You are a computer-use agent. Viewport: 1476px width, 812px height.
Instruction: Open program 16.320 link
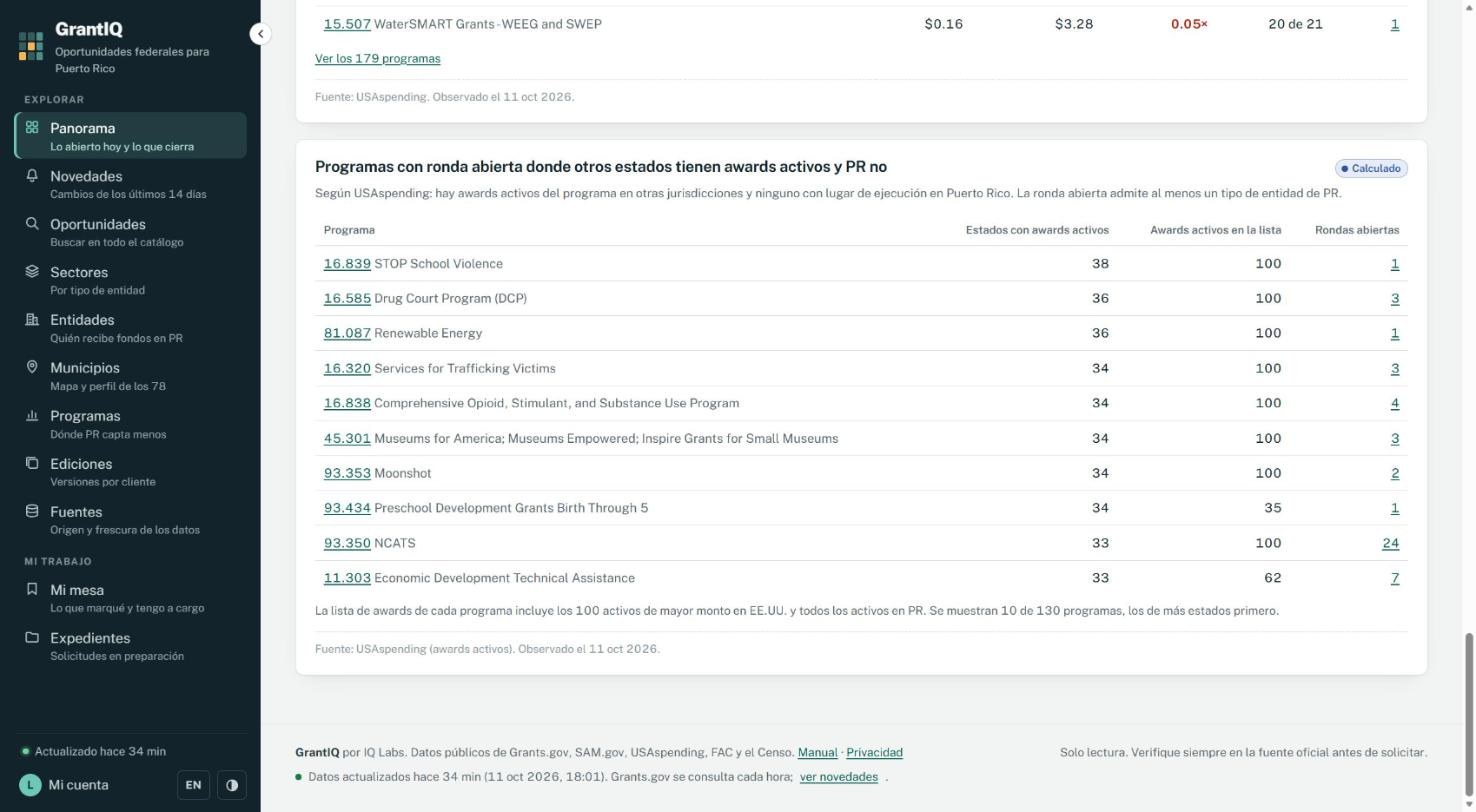click(x=347, y=368)
